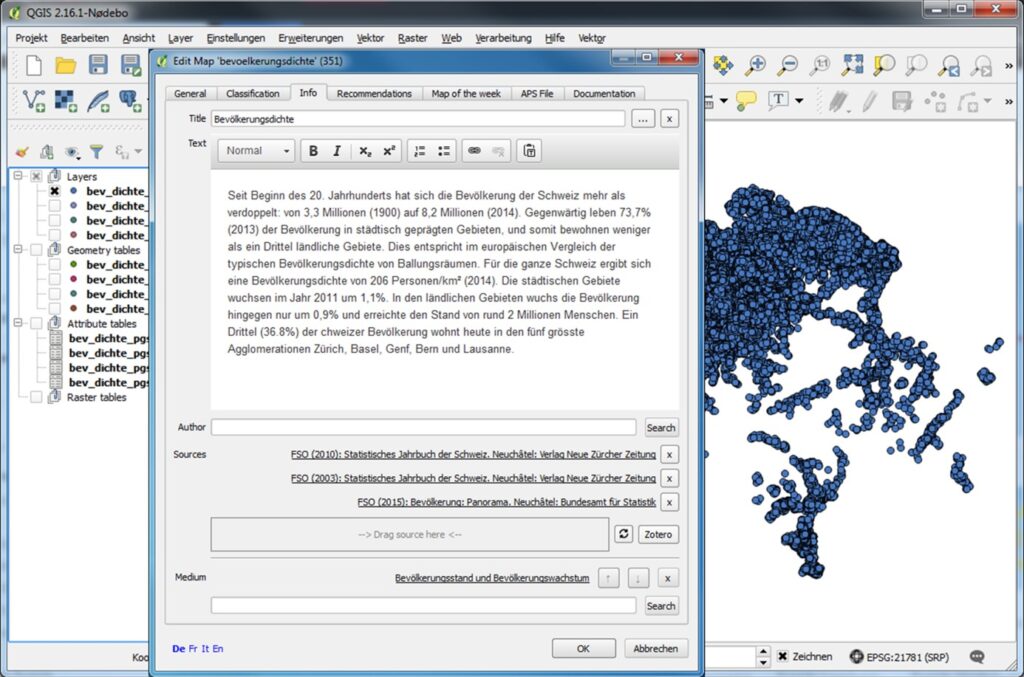
Task: Apply superscript formatting in text editor
Action: click(389, 151)
